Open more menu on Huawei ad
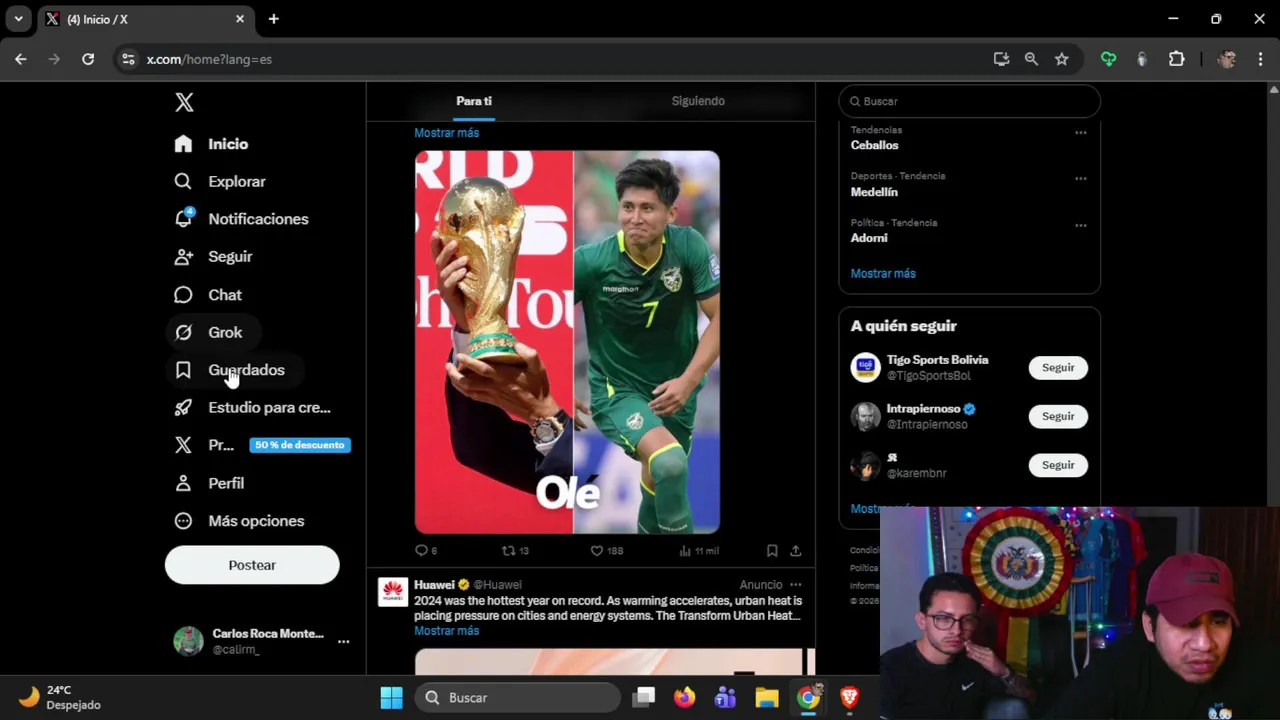 tap(796, 585)
